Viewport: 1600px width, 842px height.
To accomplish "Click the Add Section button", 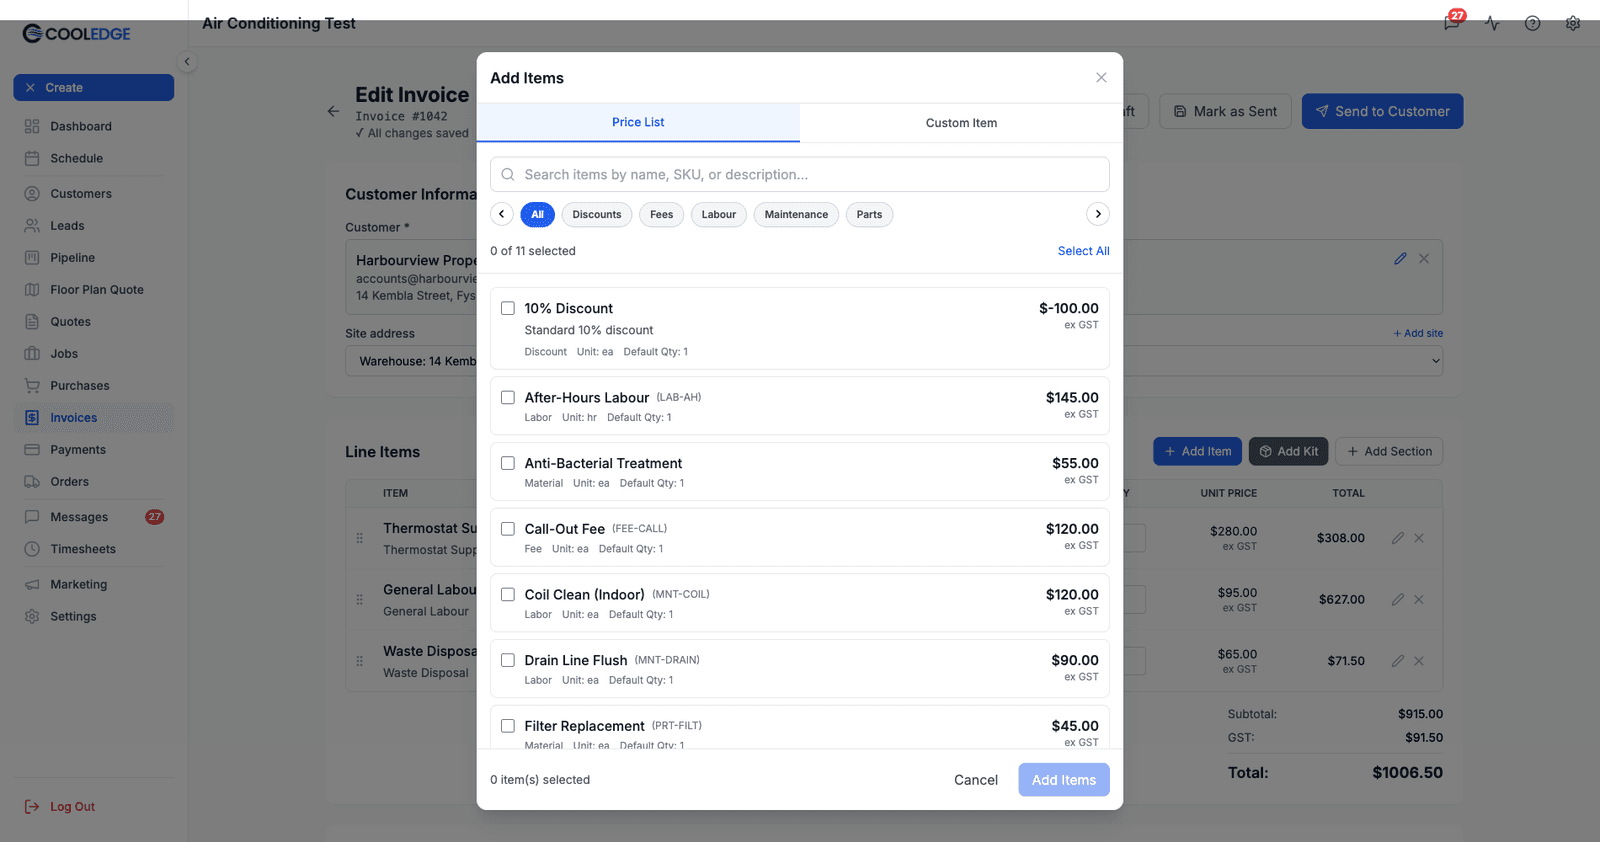I will click(1389, 451).
